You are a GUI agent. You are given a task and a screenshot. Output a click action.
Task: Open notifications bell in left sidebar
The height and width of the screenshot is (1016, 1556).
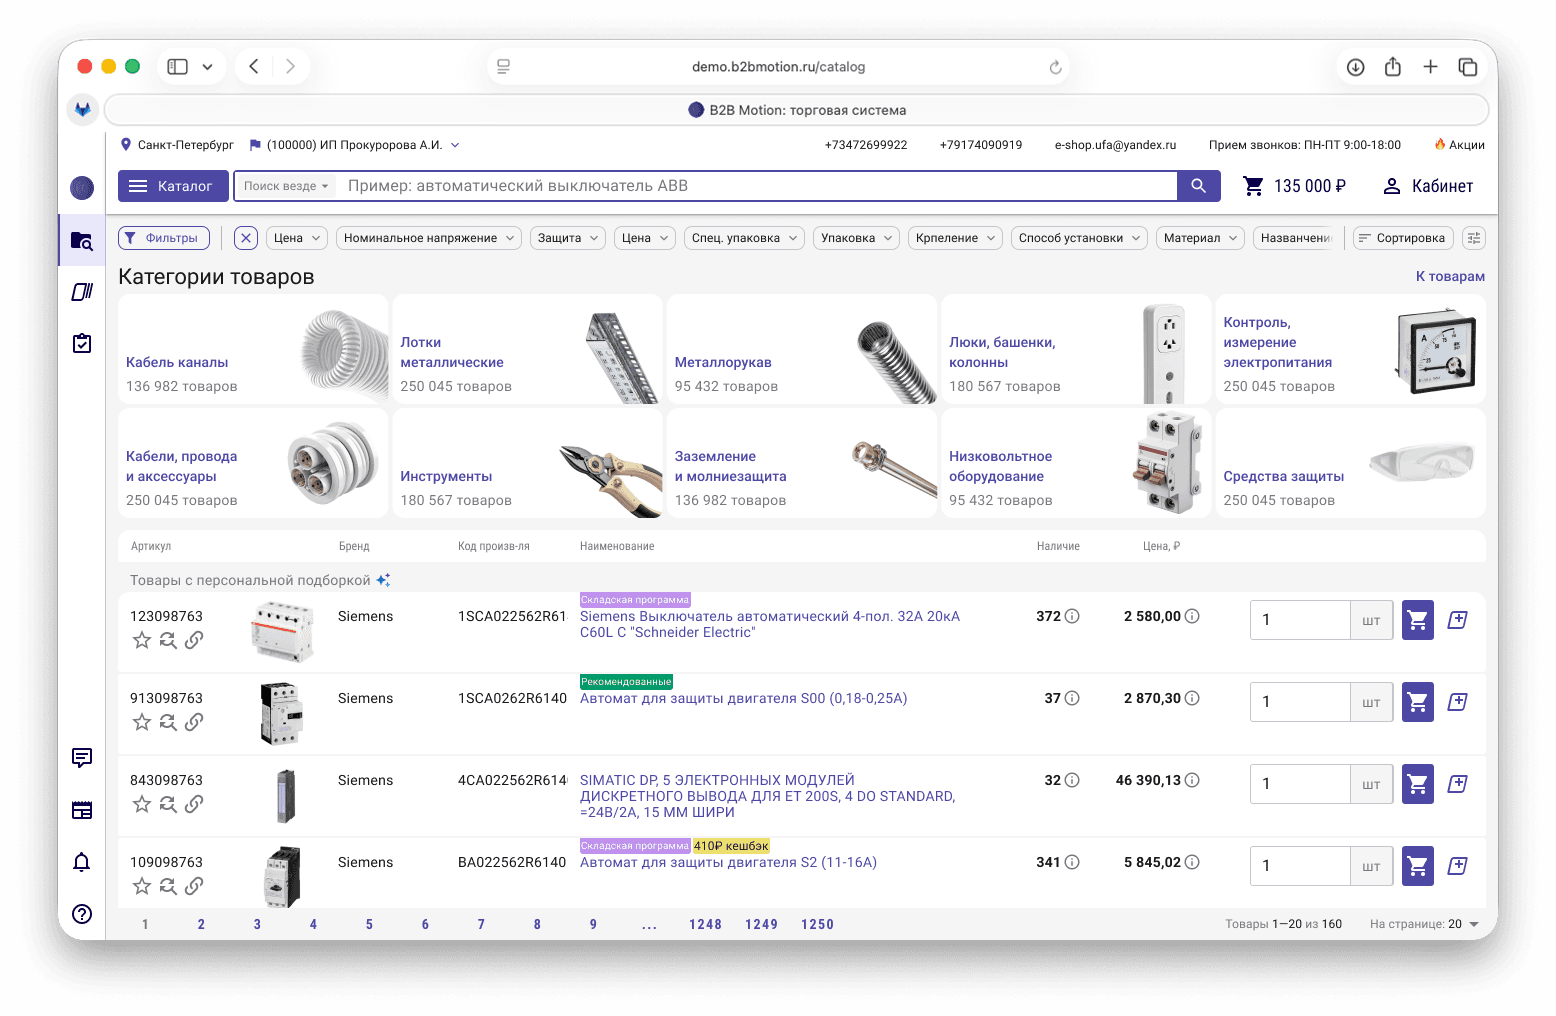click(x=82, y=862)
